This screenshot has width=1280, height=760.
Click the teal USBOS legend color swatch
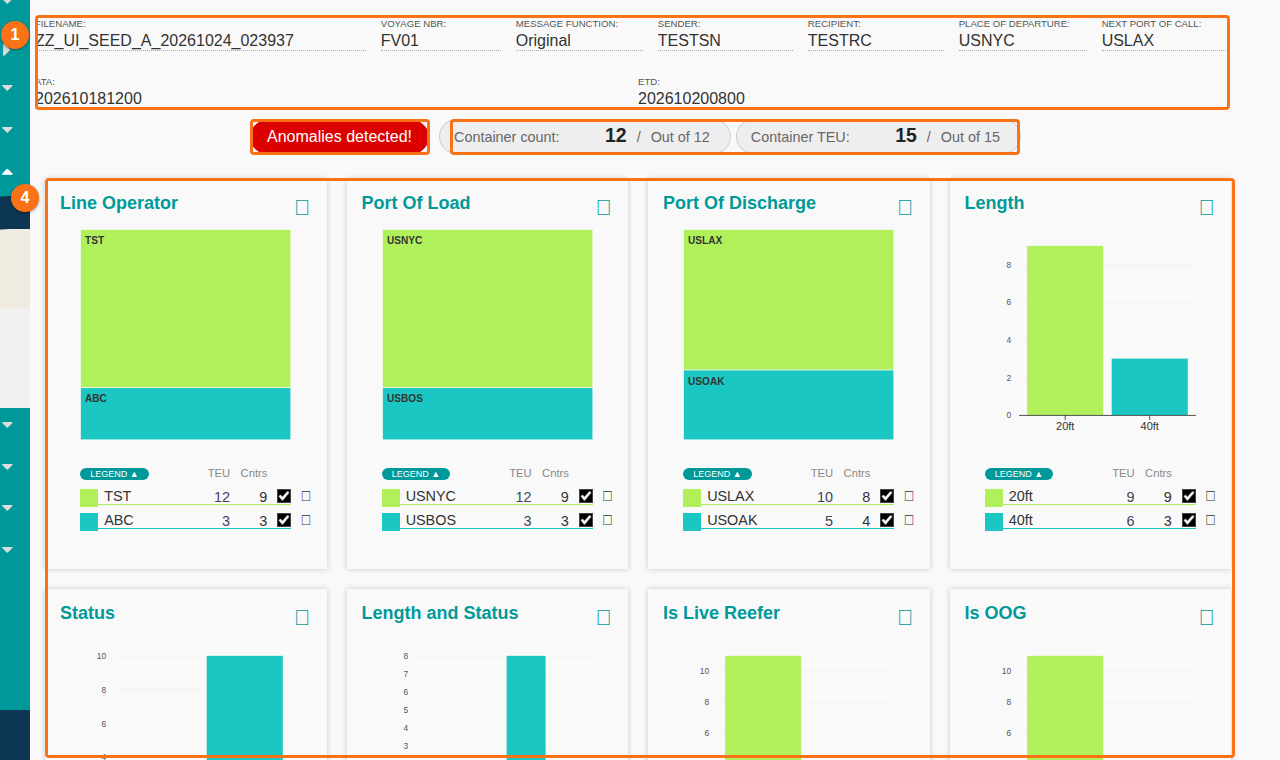click(x=391, y=521)
